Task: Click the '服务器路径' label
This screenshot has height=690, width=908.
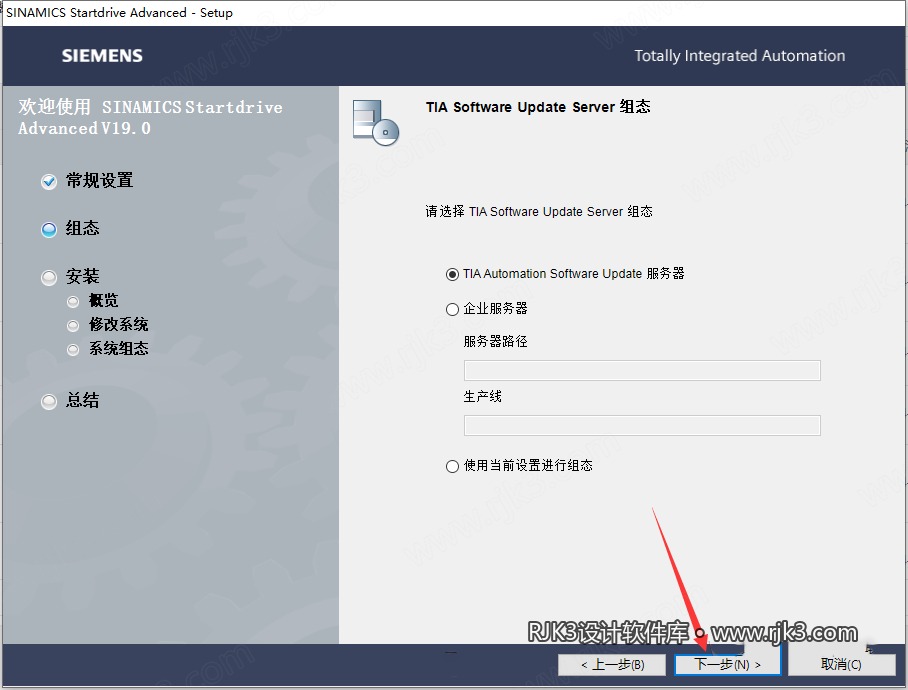Action: click(496, 342)
